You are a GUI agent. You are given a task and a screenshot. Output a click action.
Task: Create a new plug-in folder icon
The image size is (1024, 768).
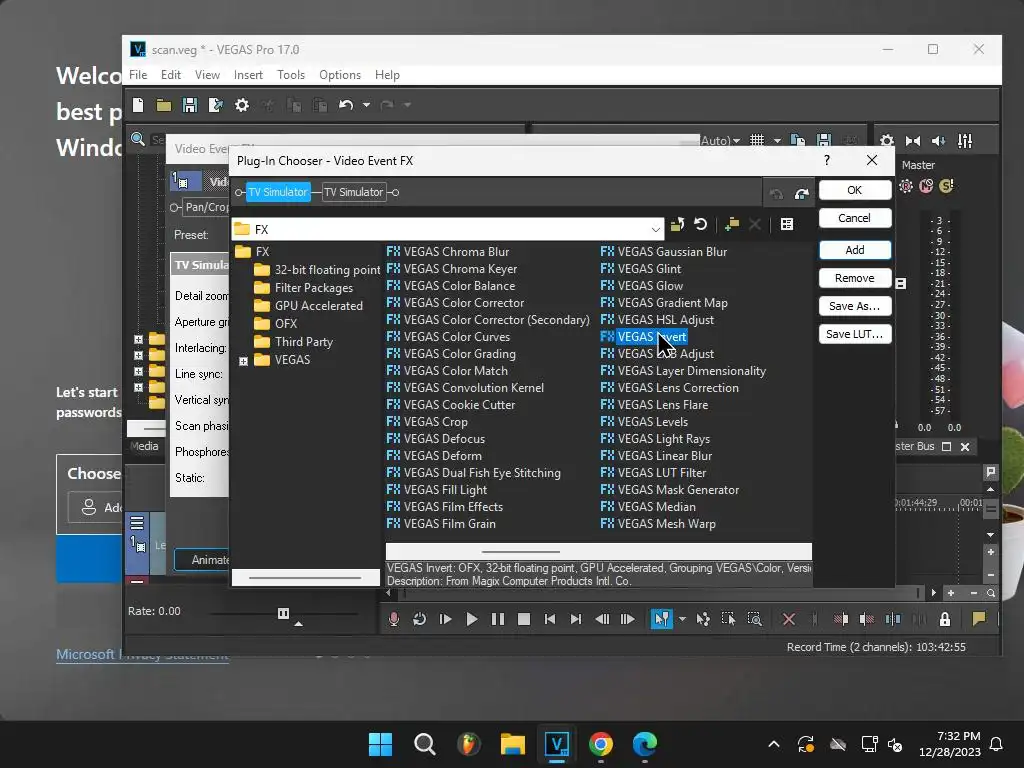[732, 225]
